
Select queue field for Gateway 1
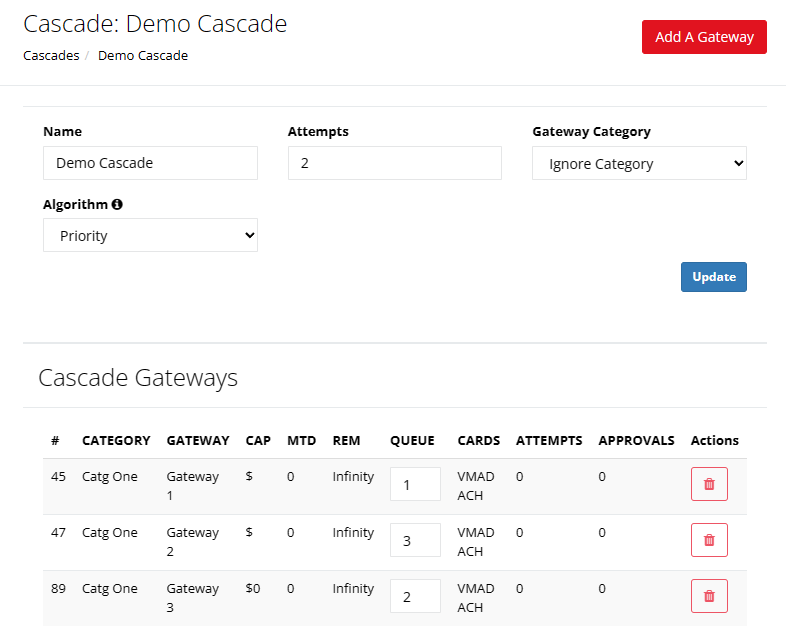coord(415,484)
